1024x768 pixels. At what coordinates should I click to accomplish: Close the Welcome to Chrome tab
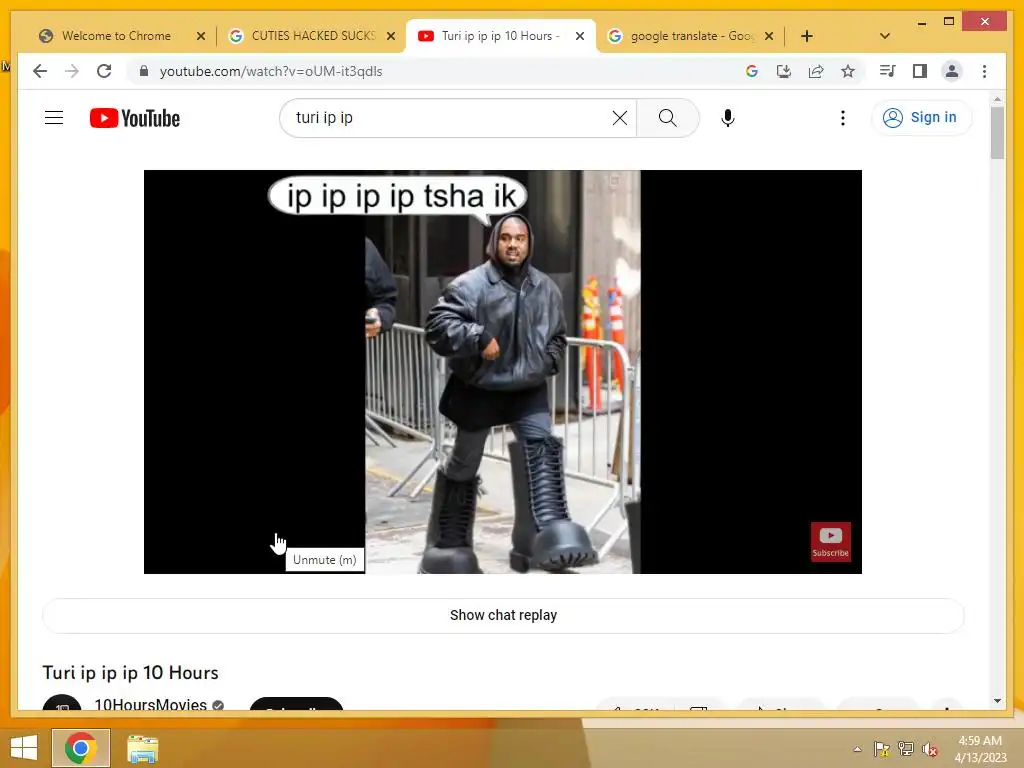tap(201, 36)
